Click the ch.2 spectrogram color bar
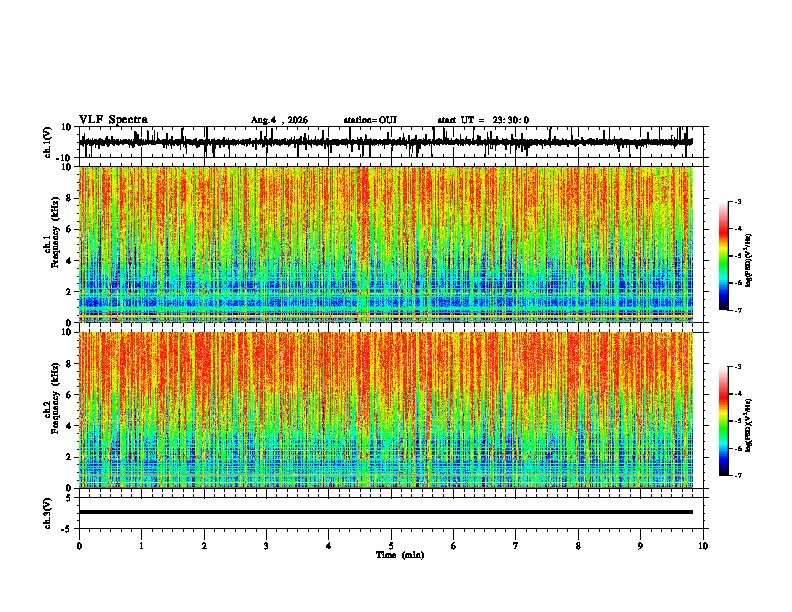This screenshot has height=612, width=792. tap(723, 421)
